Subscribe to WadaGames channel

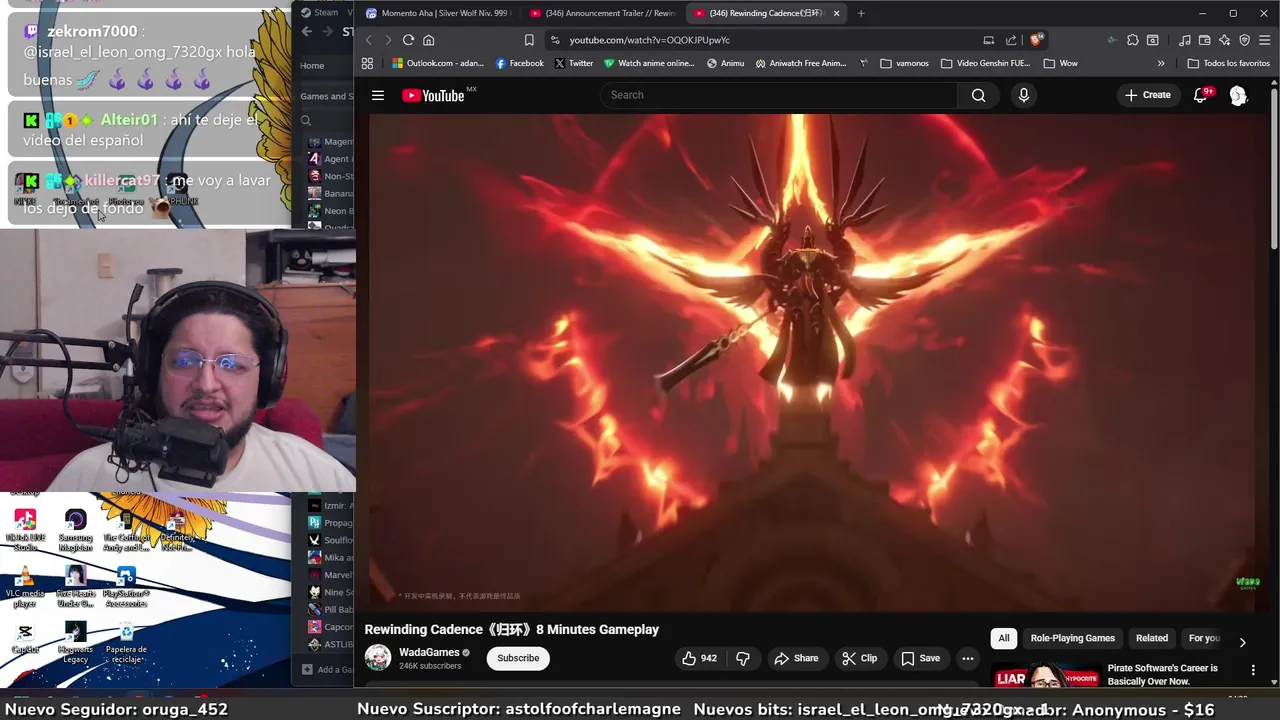click(518, 658)
